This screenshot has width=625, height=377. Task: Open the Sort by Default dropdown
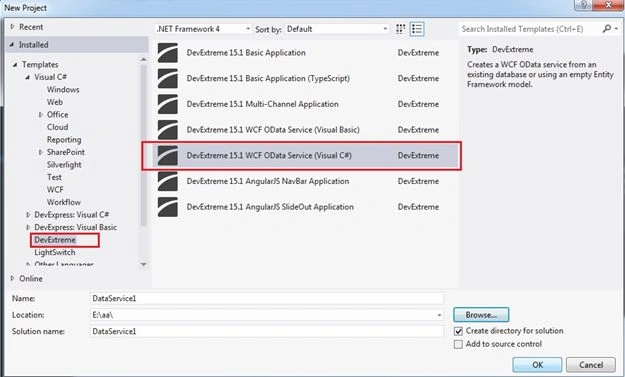point(337,29)
